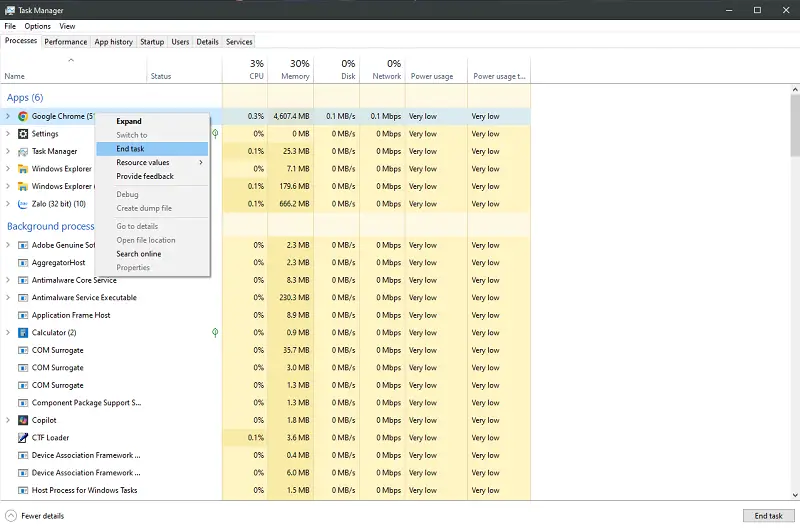Sort processes by Network column header
This screenshot has width=800, height=531.
point(383,70)
